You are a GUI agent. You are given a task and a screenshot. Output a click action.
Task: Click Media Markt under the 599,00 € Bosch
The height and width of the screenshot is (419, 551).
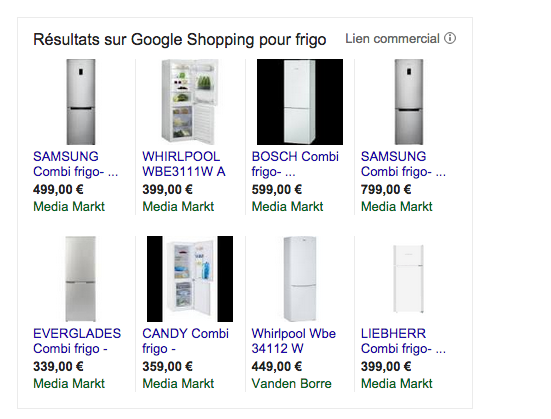287,207
